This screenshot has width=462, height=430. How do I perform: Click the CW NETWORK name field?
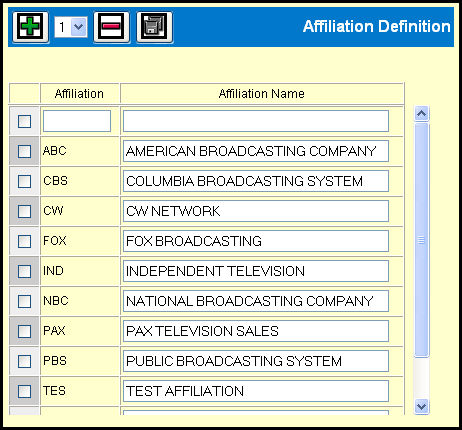(256, 211)
